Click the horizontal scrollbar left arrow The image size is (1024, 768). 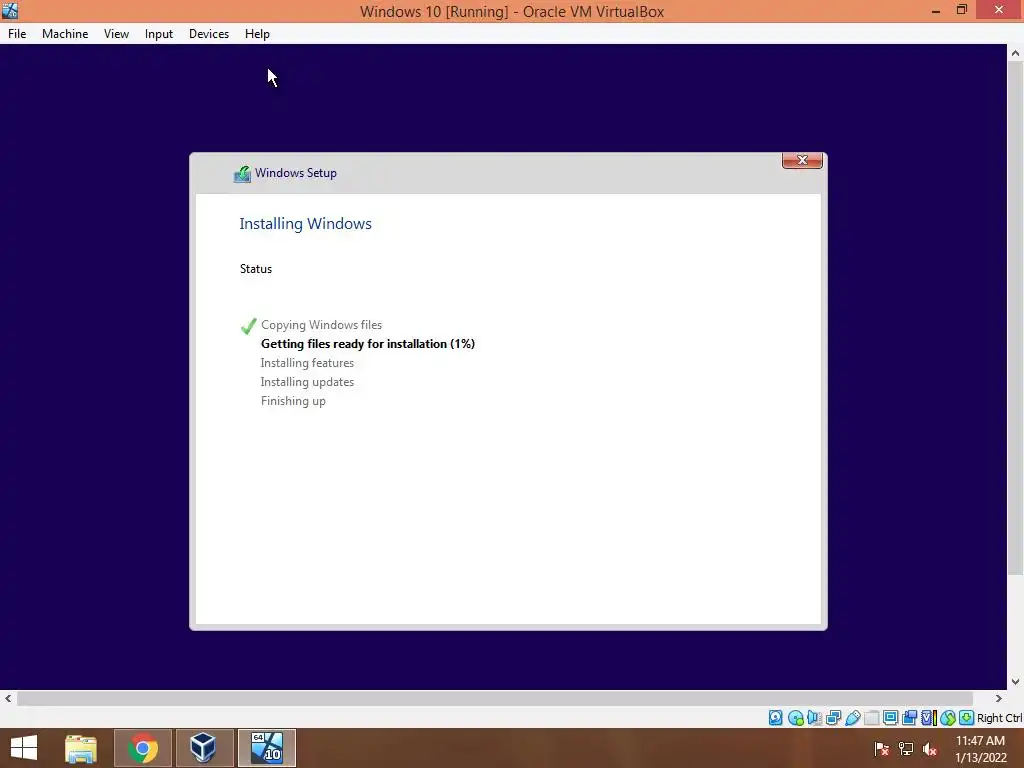click(8, 698)
